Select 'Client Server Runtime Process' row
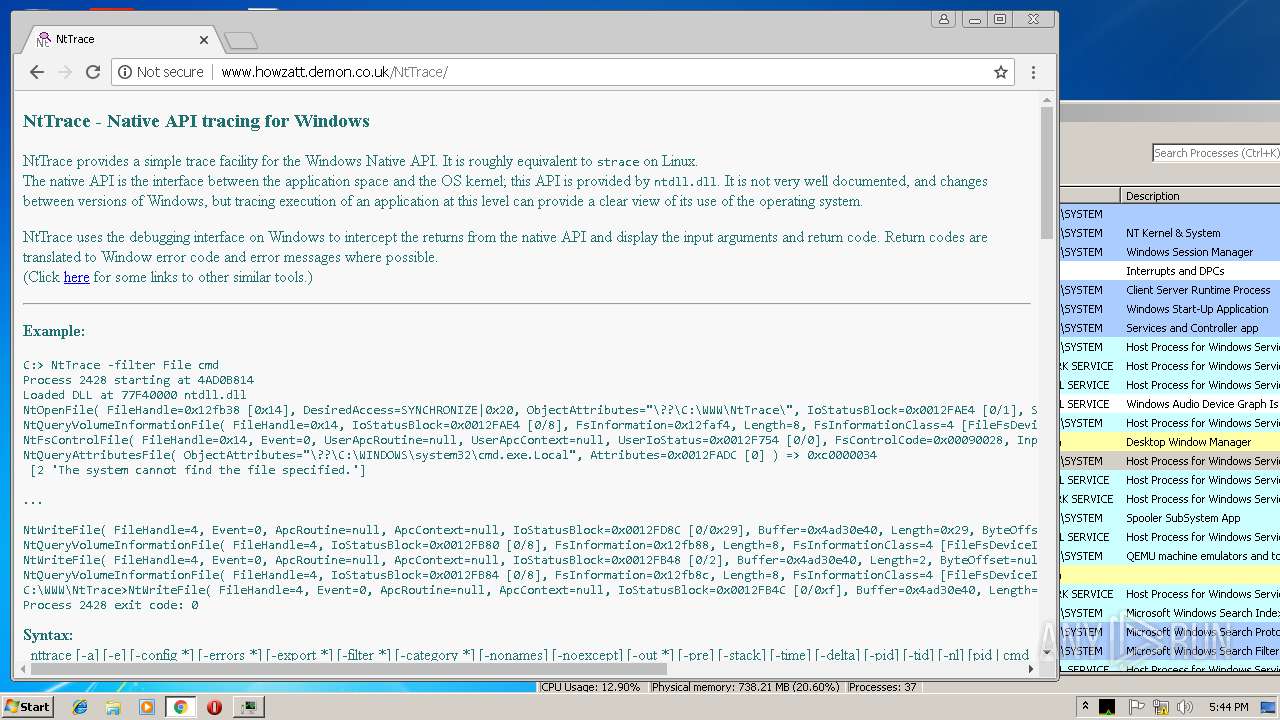Screen dimensions: 1280x720 click(1170, 290)
